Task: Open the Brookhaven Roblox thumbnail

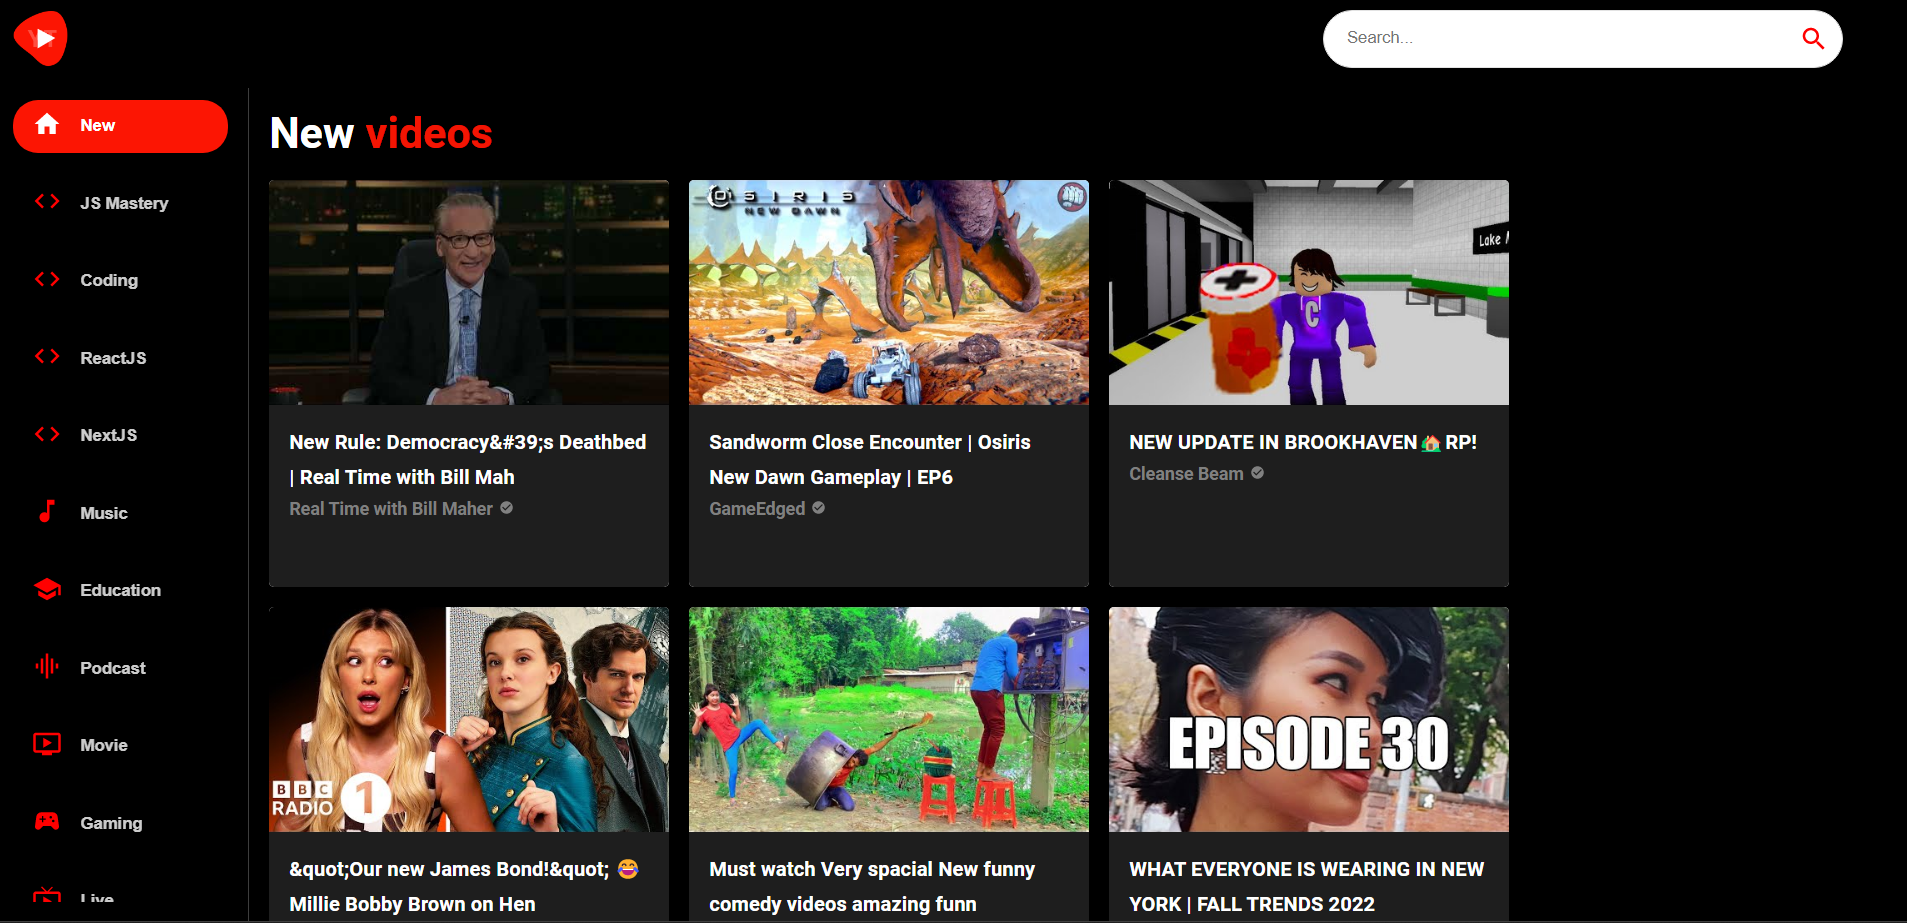Action: coord(1309,292)
